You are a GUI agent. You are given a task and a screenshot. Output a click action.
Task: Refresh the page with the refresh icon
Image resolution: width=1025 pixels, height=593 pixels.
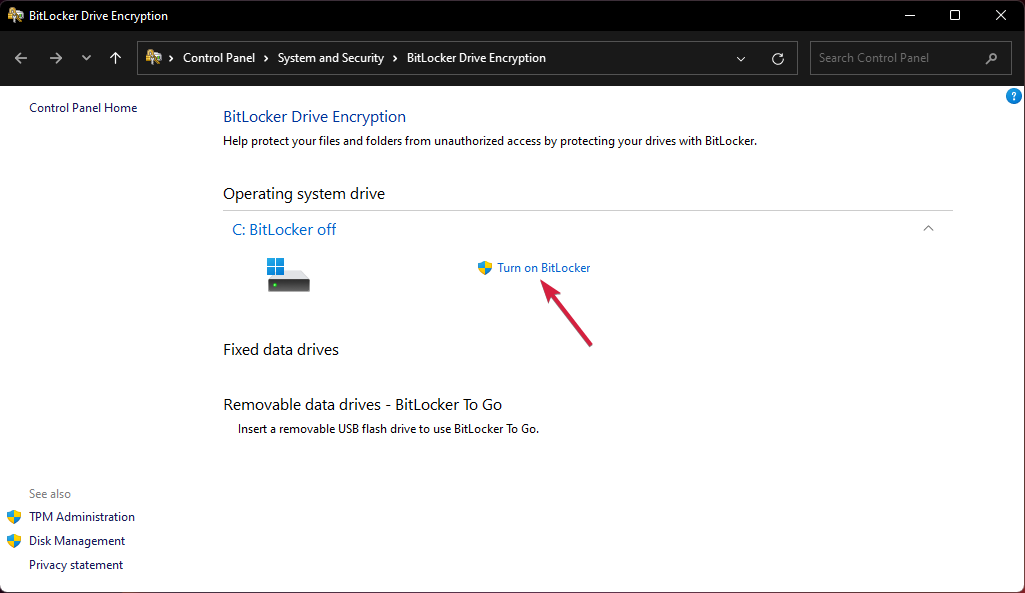pos(777,57)
